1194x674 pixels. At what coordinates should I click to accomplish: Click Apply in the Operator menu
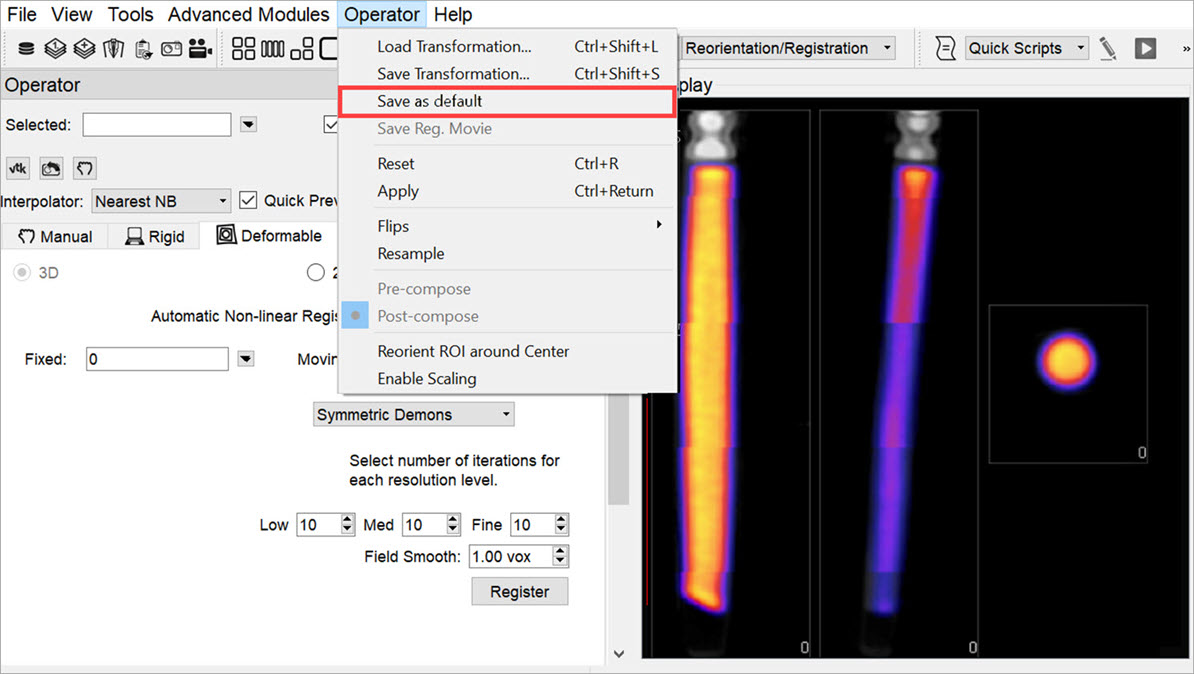[398, 191]
